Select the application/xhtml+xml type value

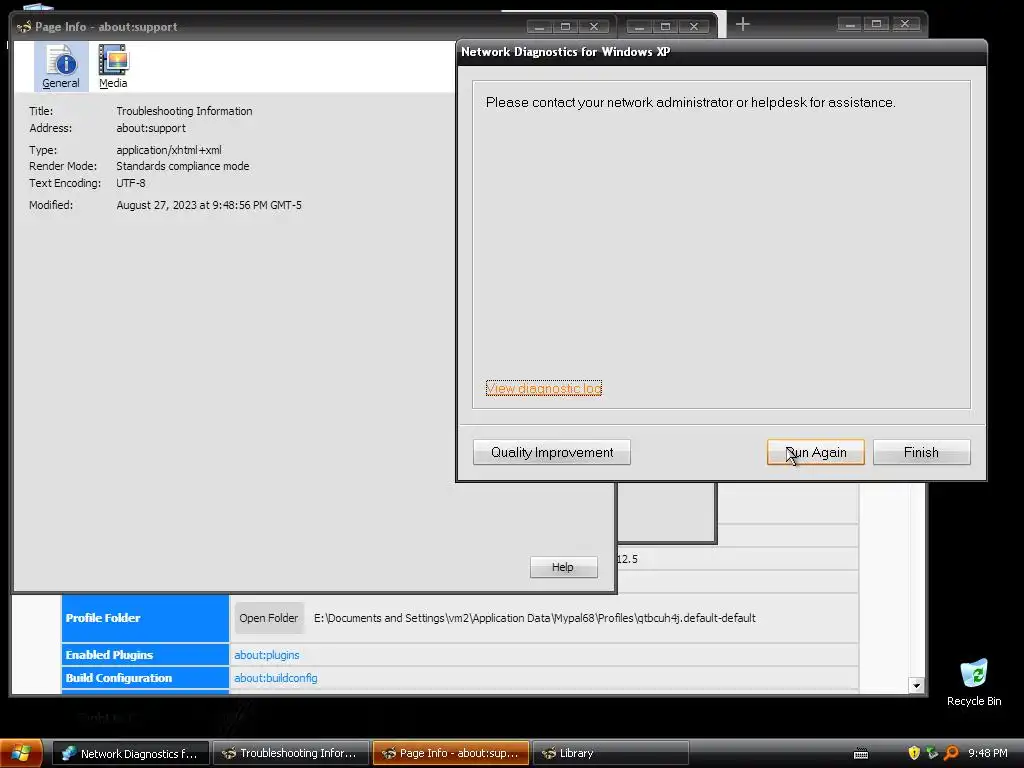click(x=168, y=150)
